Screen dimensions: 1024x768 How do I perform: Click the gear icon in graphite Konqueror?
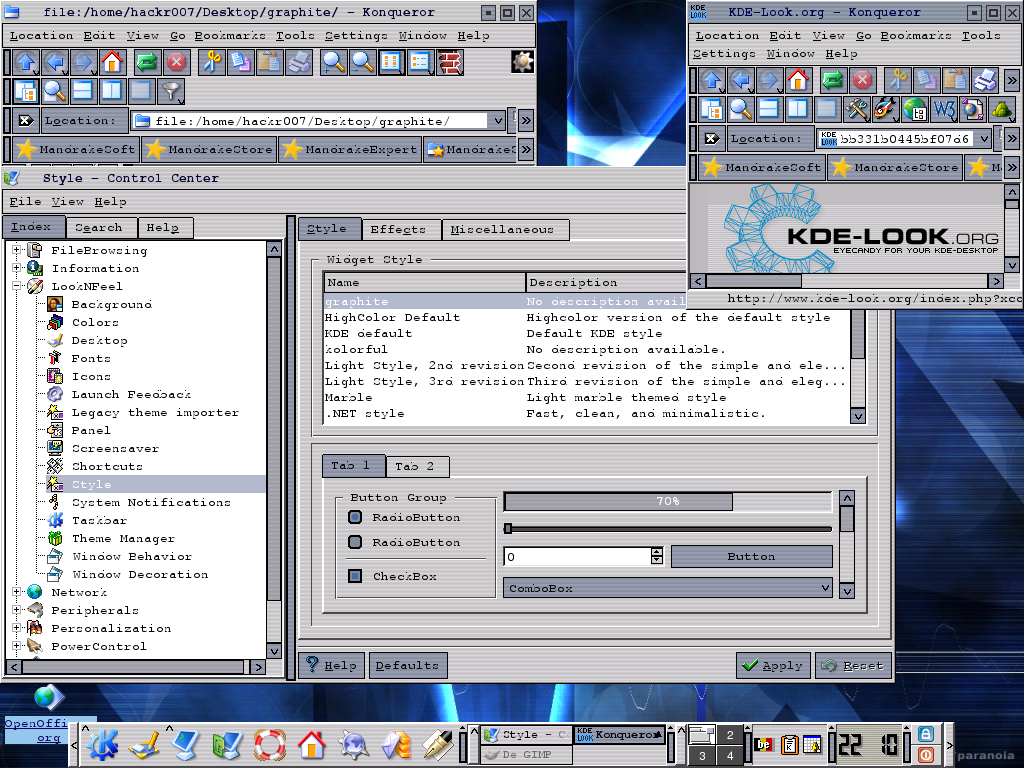522,62
